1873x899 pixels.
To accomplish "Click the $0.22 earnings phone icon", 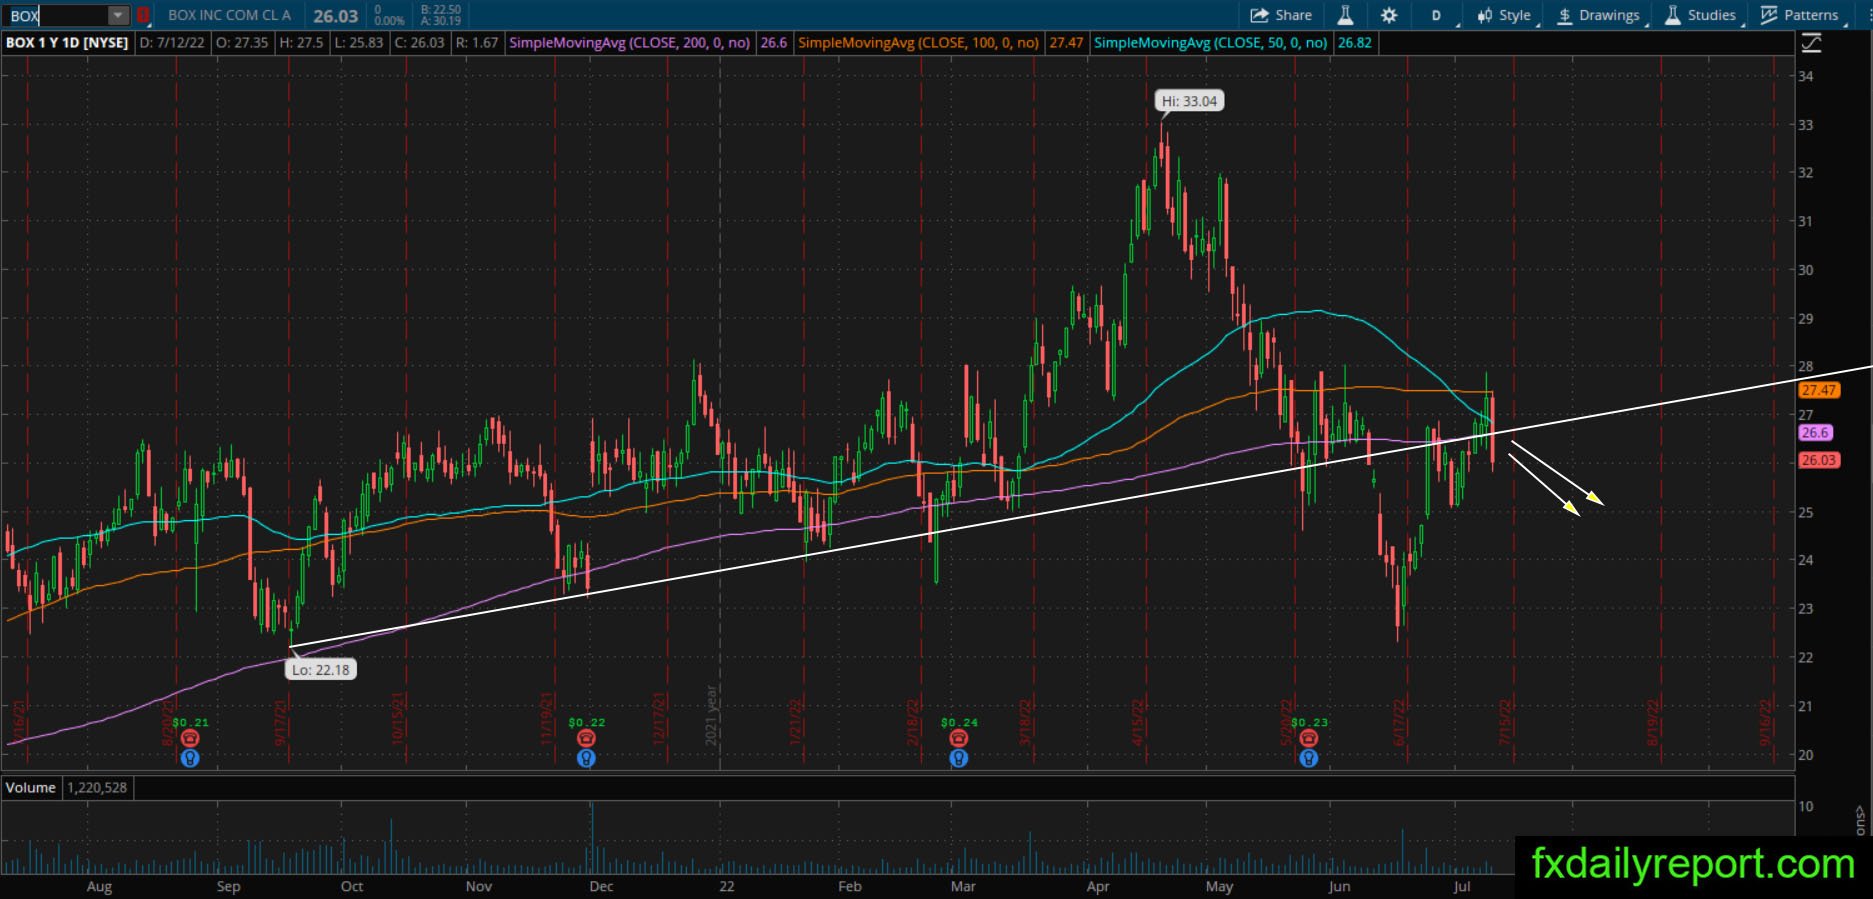I will tap(586, 738).
